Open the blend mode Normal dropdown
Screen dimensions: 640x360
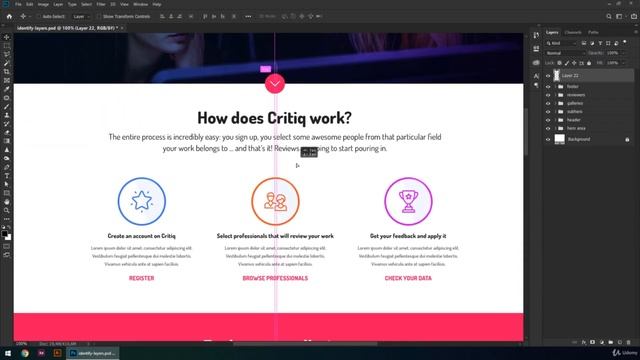pyautogui.click(x=565, y=53)
